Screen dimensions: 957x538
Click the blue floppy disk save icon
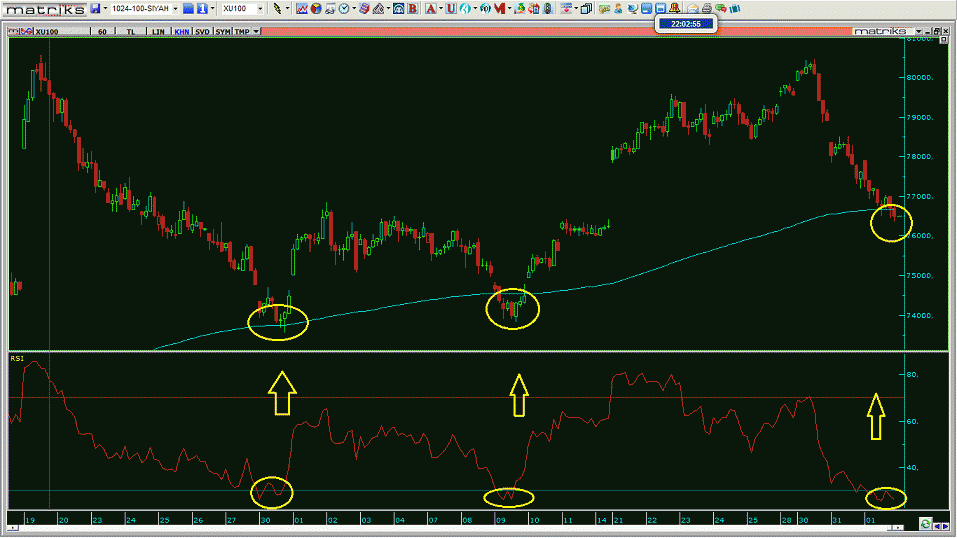[x=95, y=8]
